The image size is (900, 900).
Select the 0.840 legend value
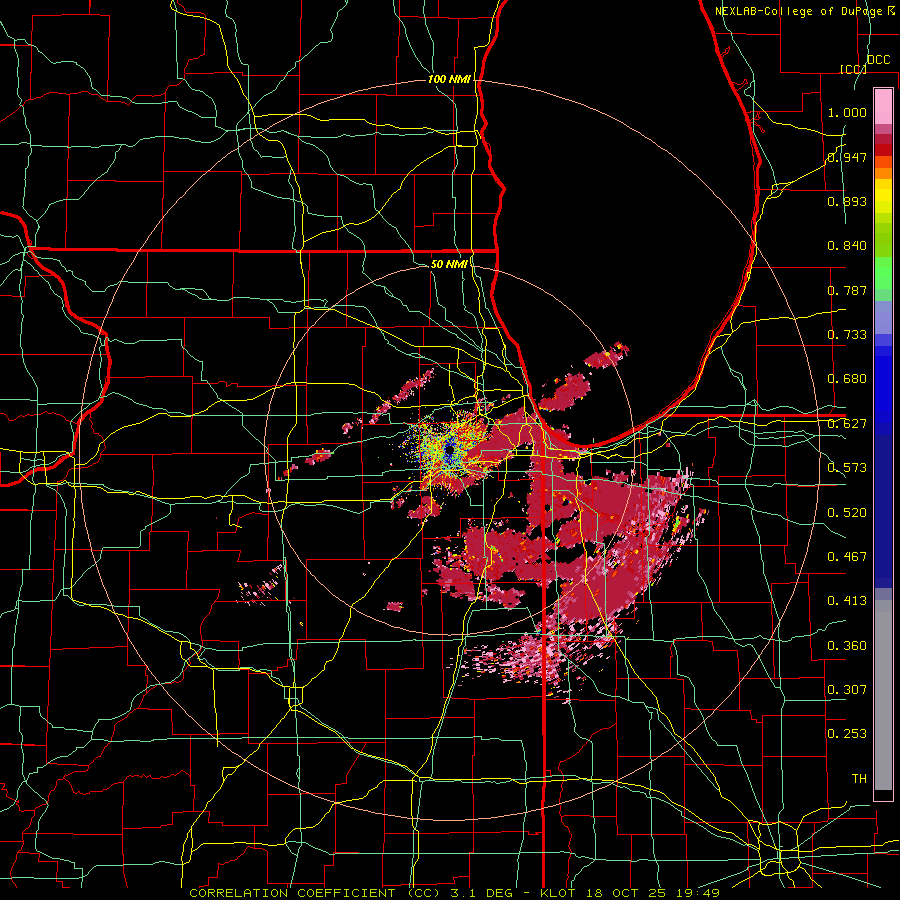(x=847, y=246)
